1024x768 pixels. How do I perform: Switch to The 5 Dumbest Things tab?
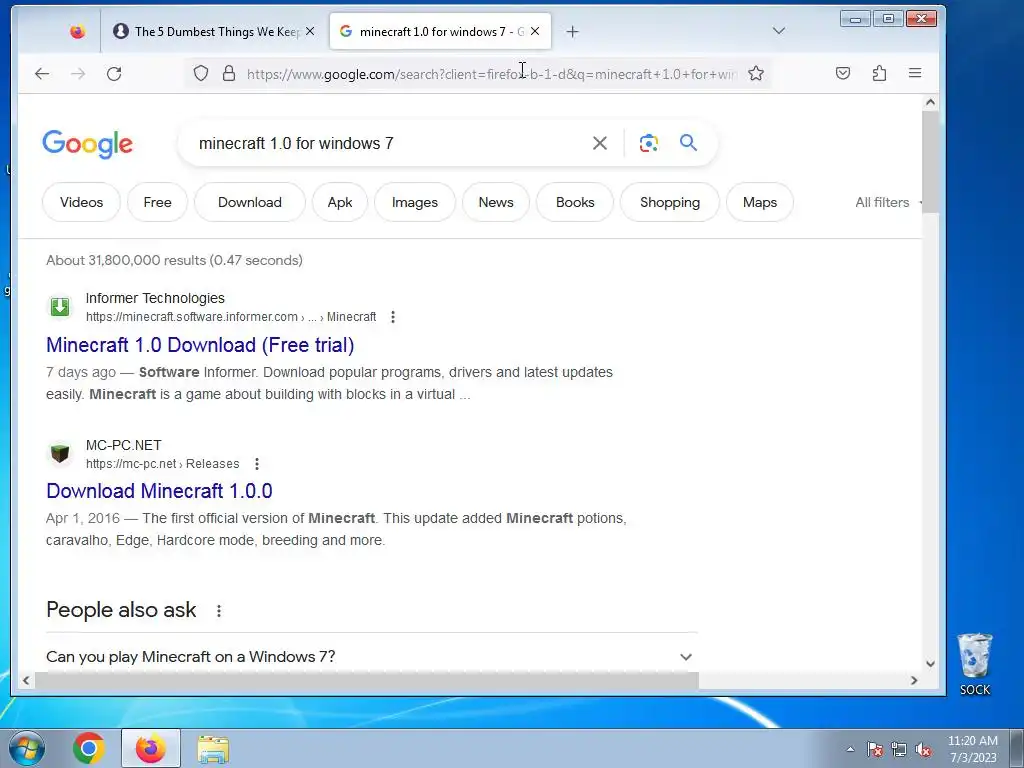click(x=207, y=31)
